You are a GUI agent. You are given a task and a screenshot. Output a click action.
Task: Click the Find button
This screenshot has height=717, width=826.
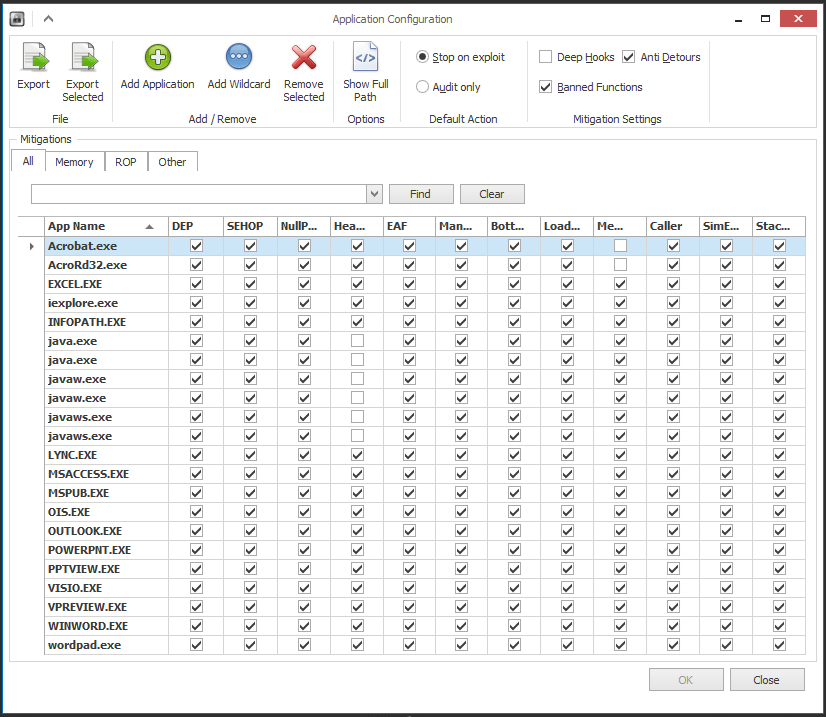click(x=421, y=194)
